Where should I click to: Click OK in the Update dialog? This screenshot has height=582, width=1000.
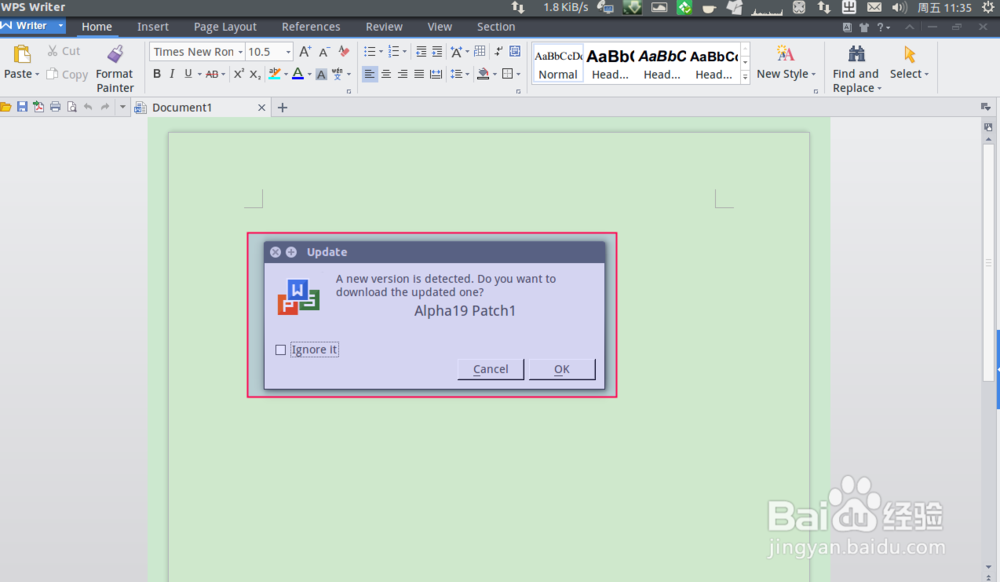[x=562, y=369]
